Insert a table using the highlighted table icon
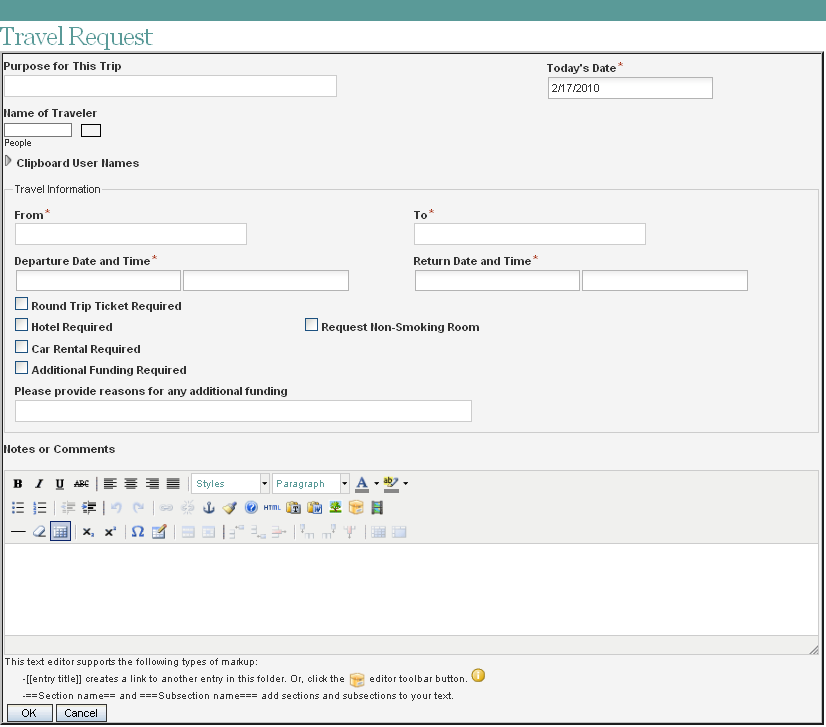The height and width of the screenshot is (727, 826). tap(61, 532)
